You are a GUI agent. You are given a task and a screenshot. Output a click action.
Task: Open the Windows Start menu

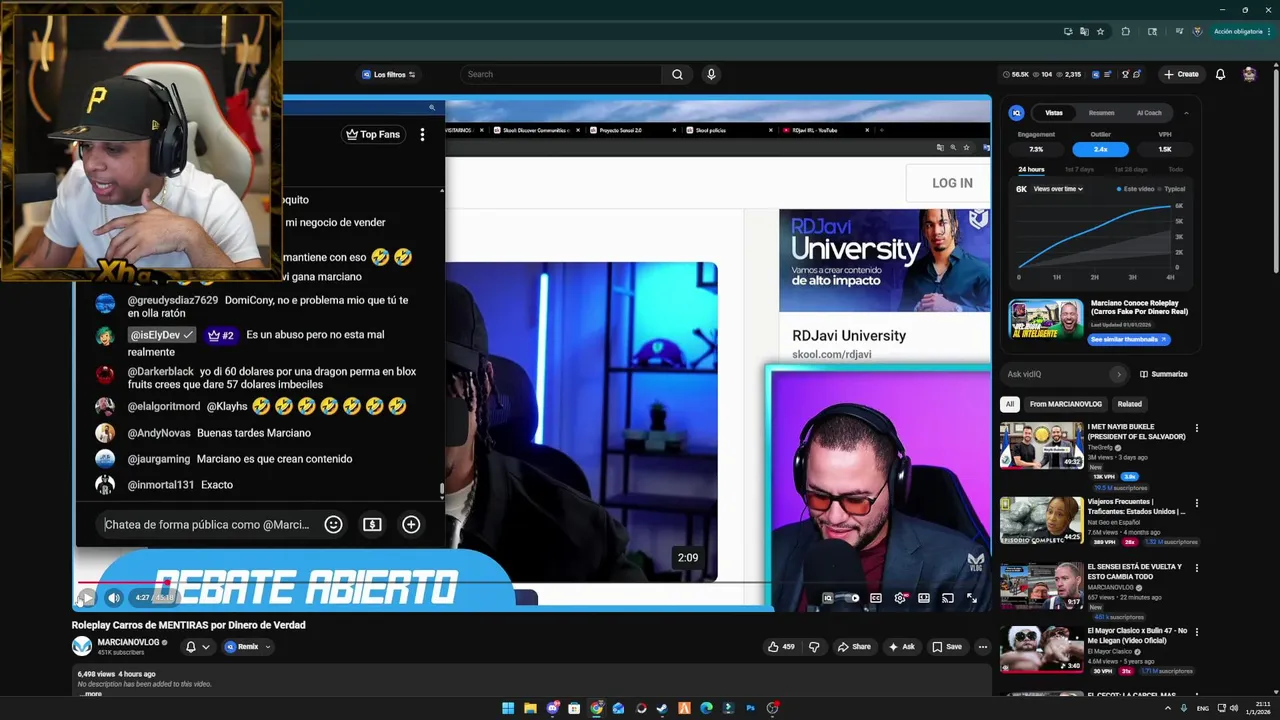coord(508,708)
